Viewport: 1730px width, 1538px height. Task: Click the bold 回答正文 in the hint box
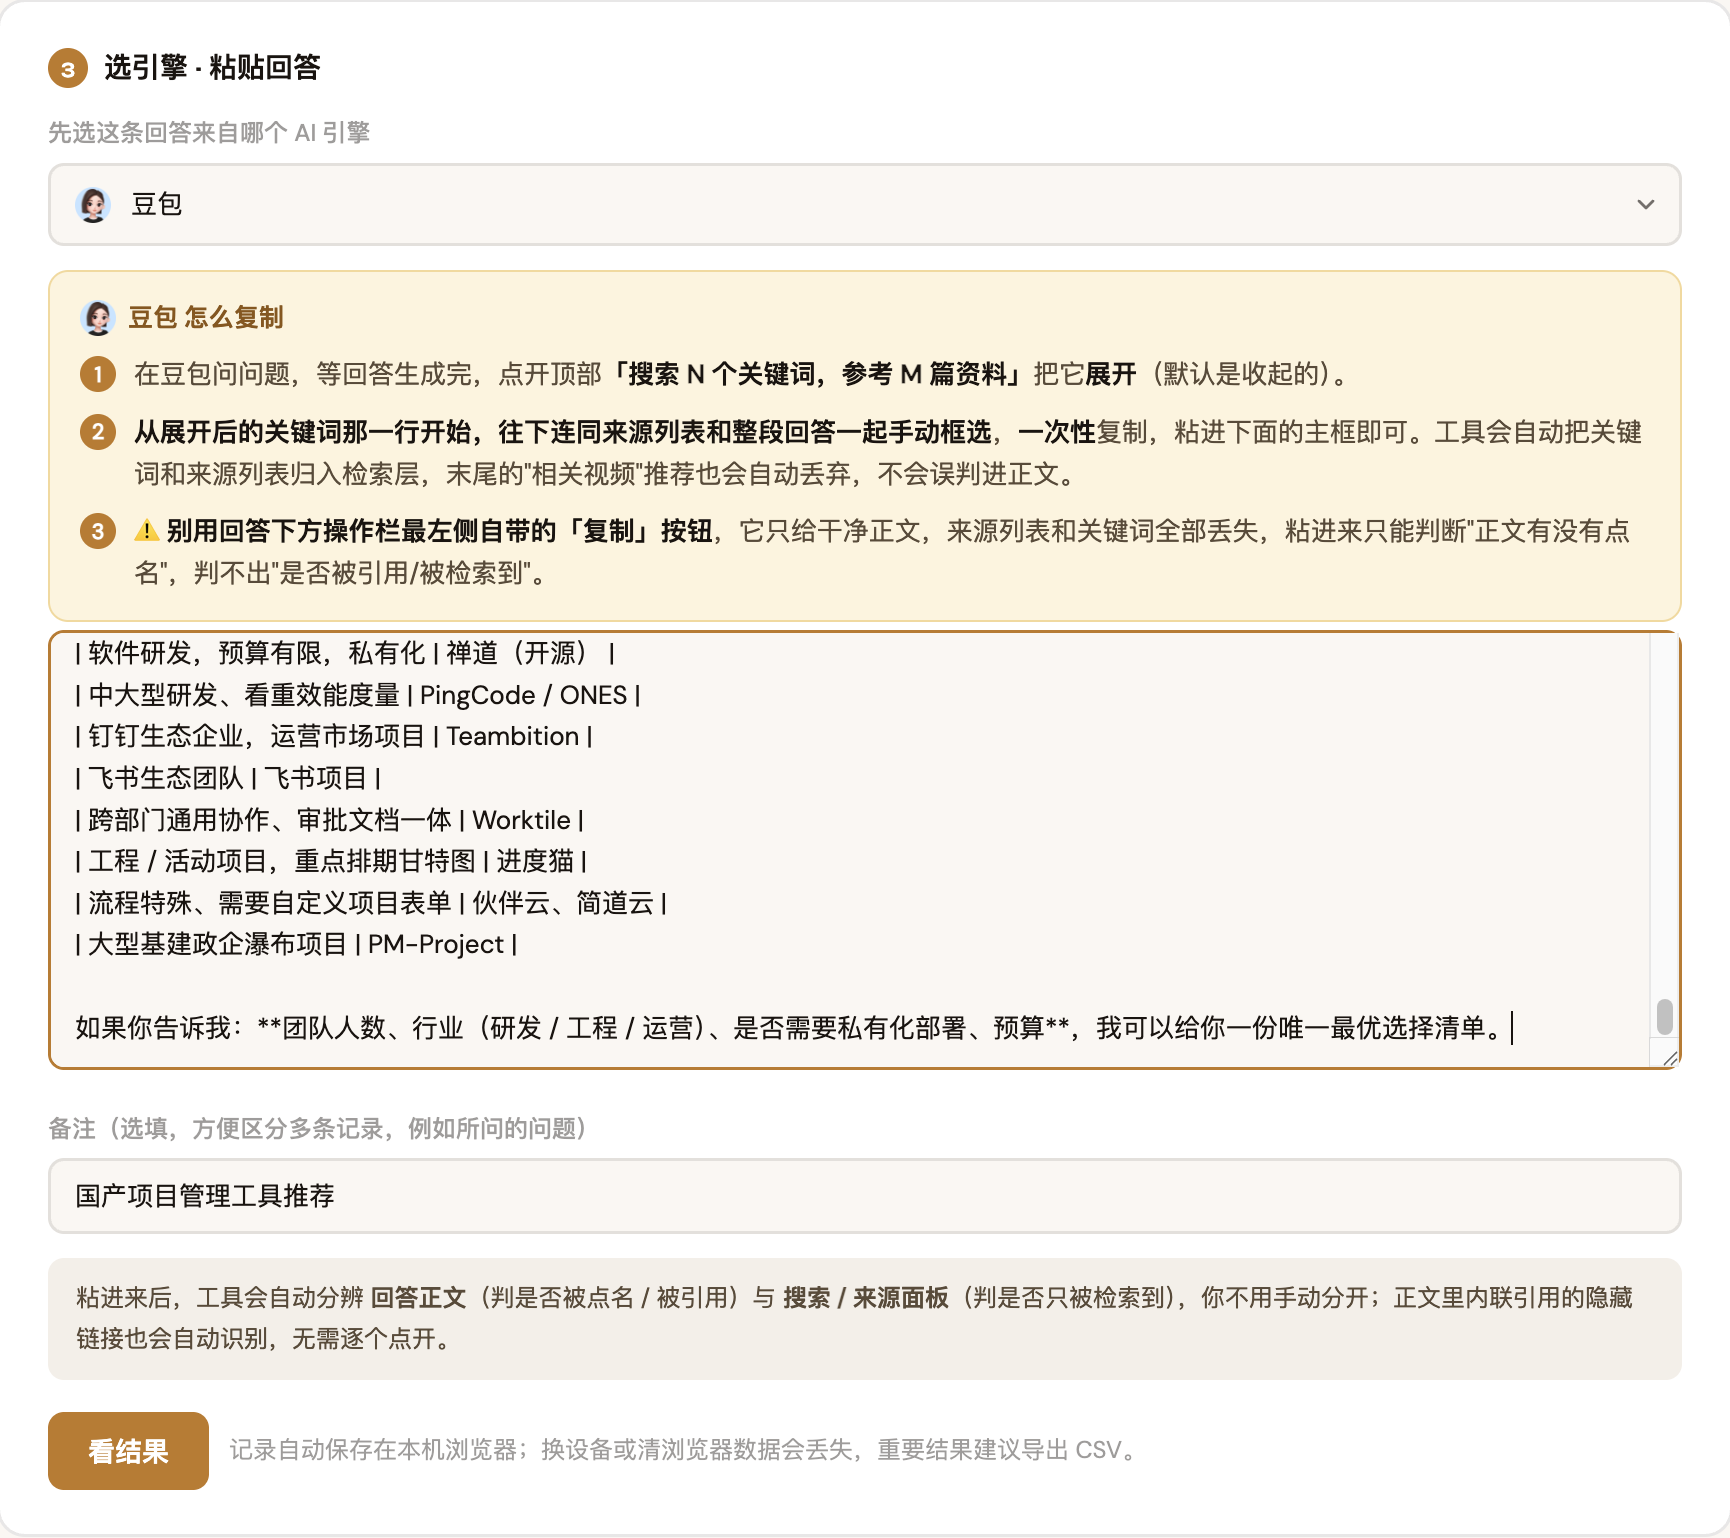(418, 1298)
